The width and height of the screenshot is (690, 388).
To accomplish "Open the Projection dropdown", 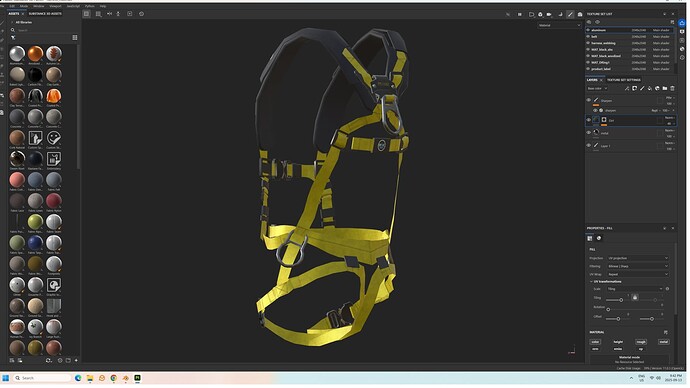I will point(638,259).
